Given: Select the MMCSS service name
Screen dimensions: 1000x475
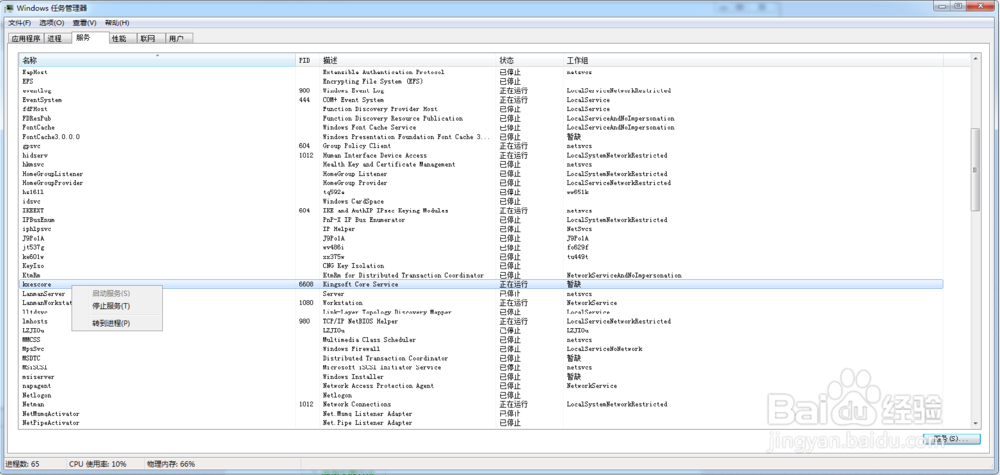Looking at the screenshot, I should point(31,340).
